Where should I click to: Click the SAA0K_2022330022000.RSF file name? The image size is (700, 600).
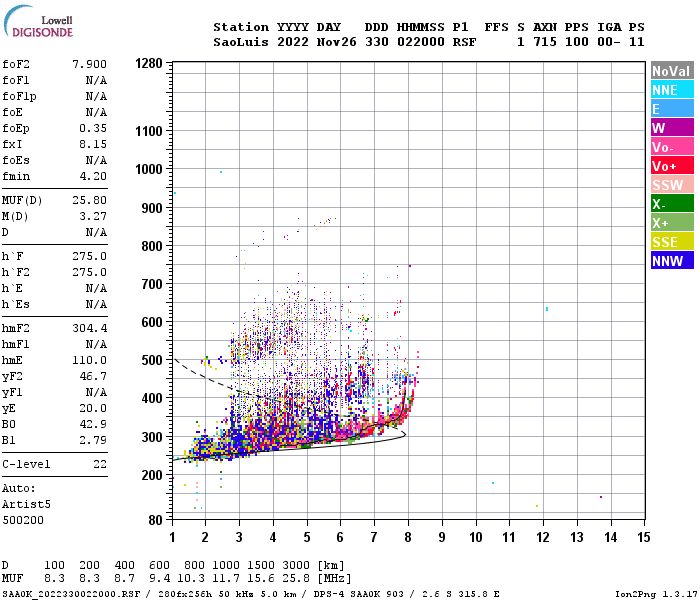[71, 594]
